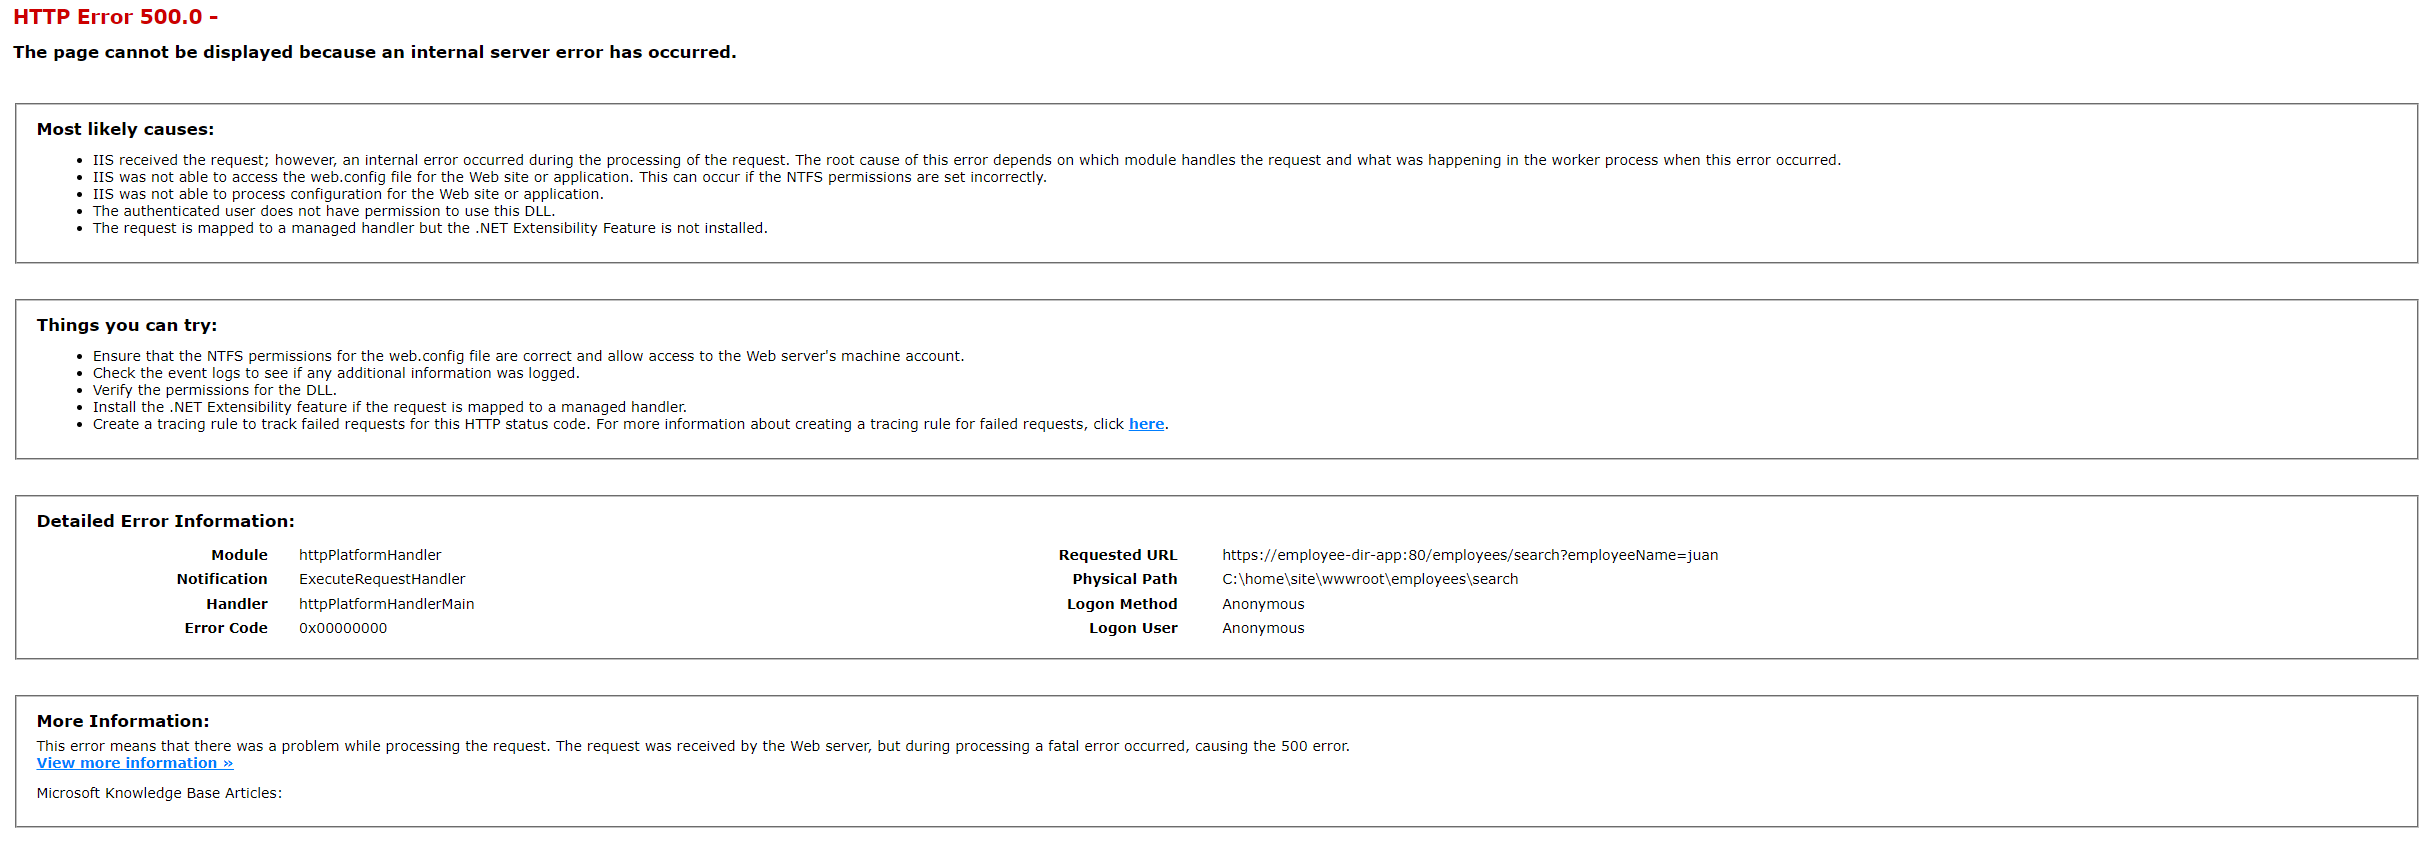Click the 'httpPlatformHandler' module value
Screen dimensions: 2432x852
370,555
